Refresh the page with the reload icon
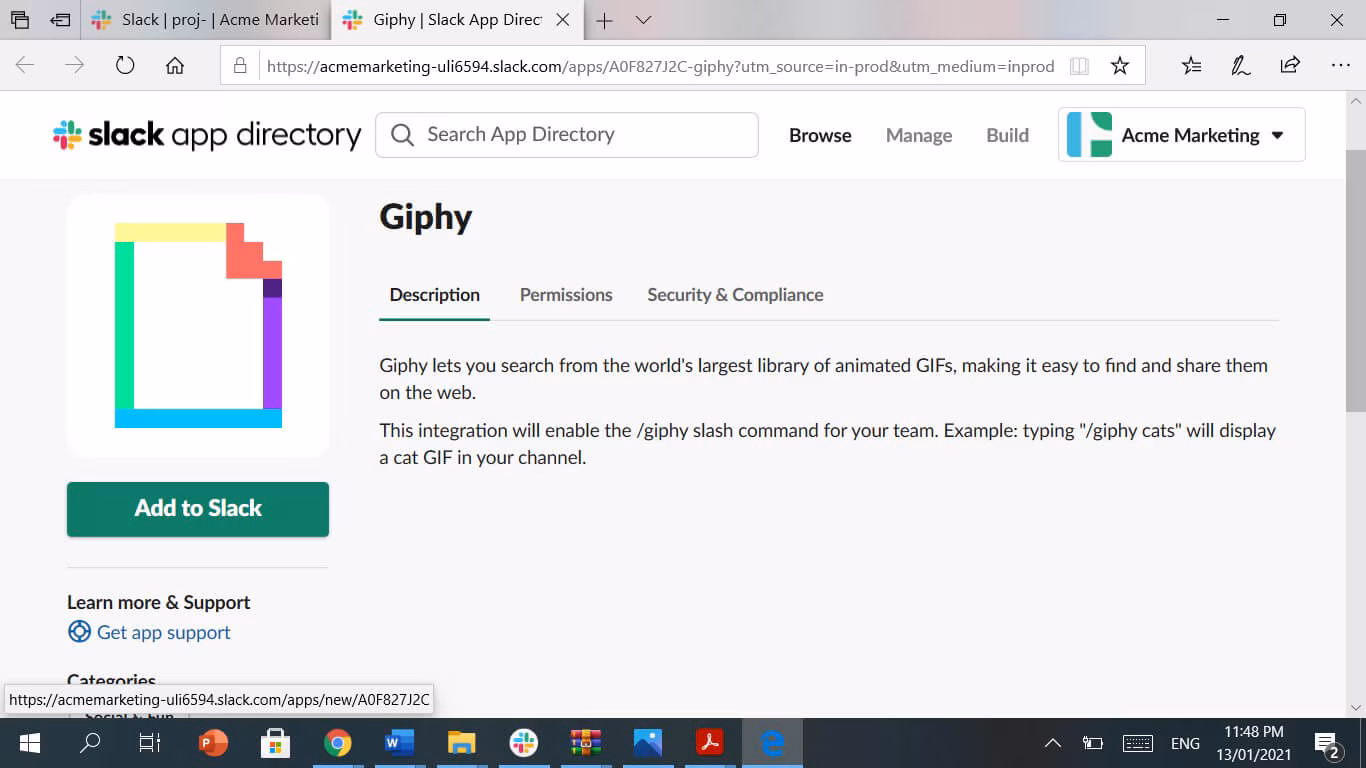This screenshot has width=1366, height=768. (125, 66)
